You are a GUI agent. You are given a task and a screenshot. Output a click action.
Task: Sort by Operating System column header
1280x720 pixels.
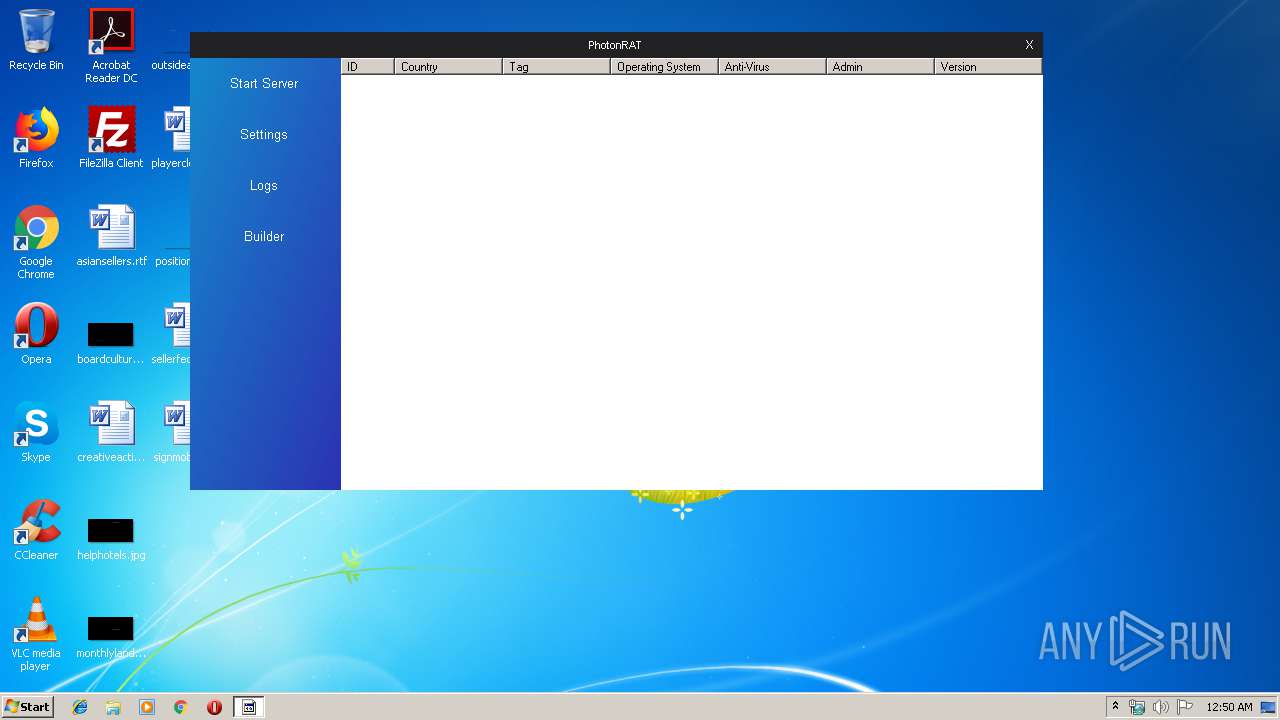(664, 67)
